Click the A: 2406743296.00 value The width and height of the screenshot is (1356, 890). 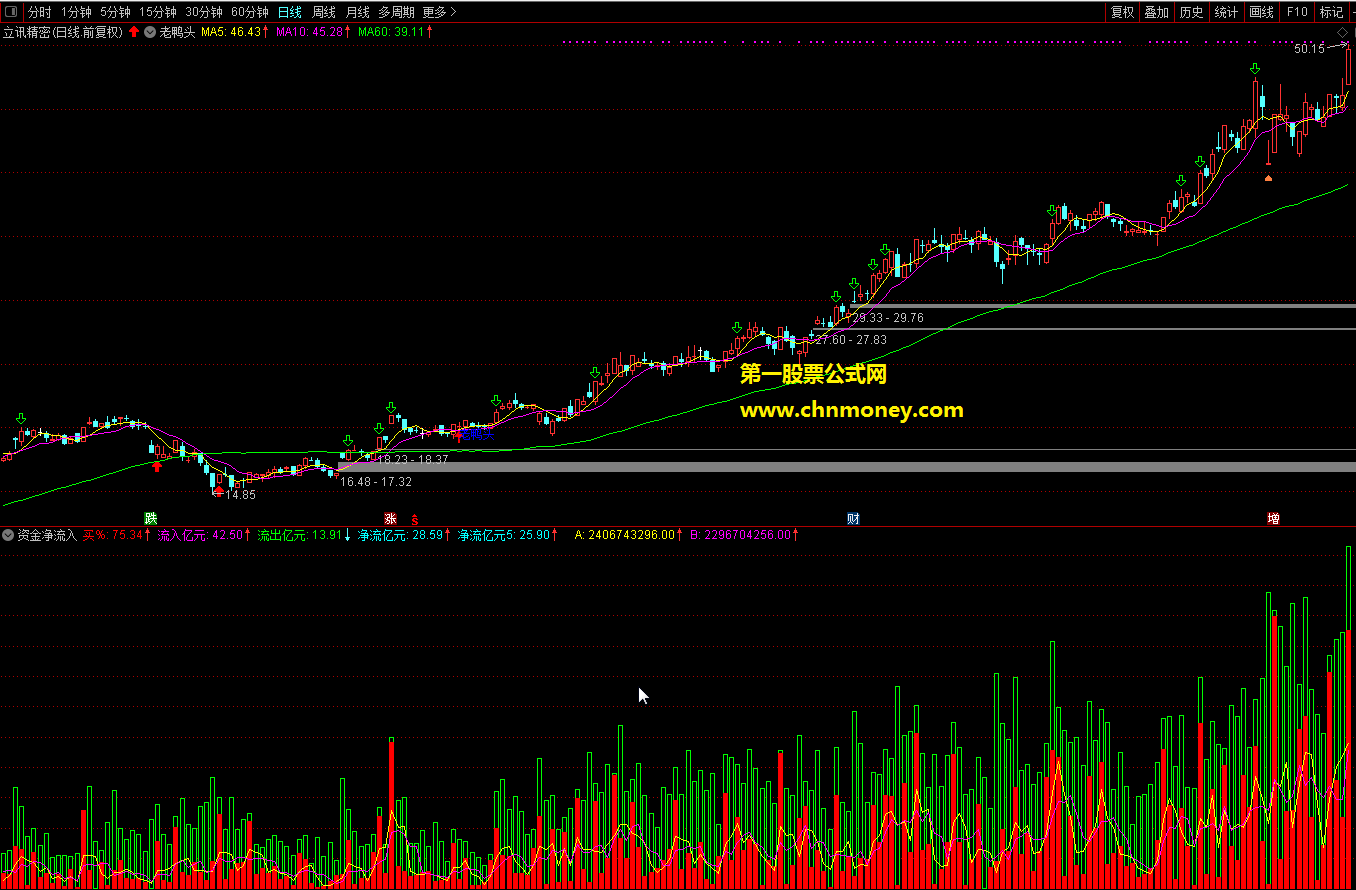click(630, 535)
